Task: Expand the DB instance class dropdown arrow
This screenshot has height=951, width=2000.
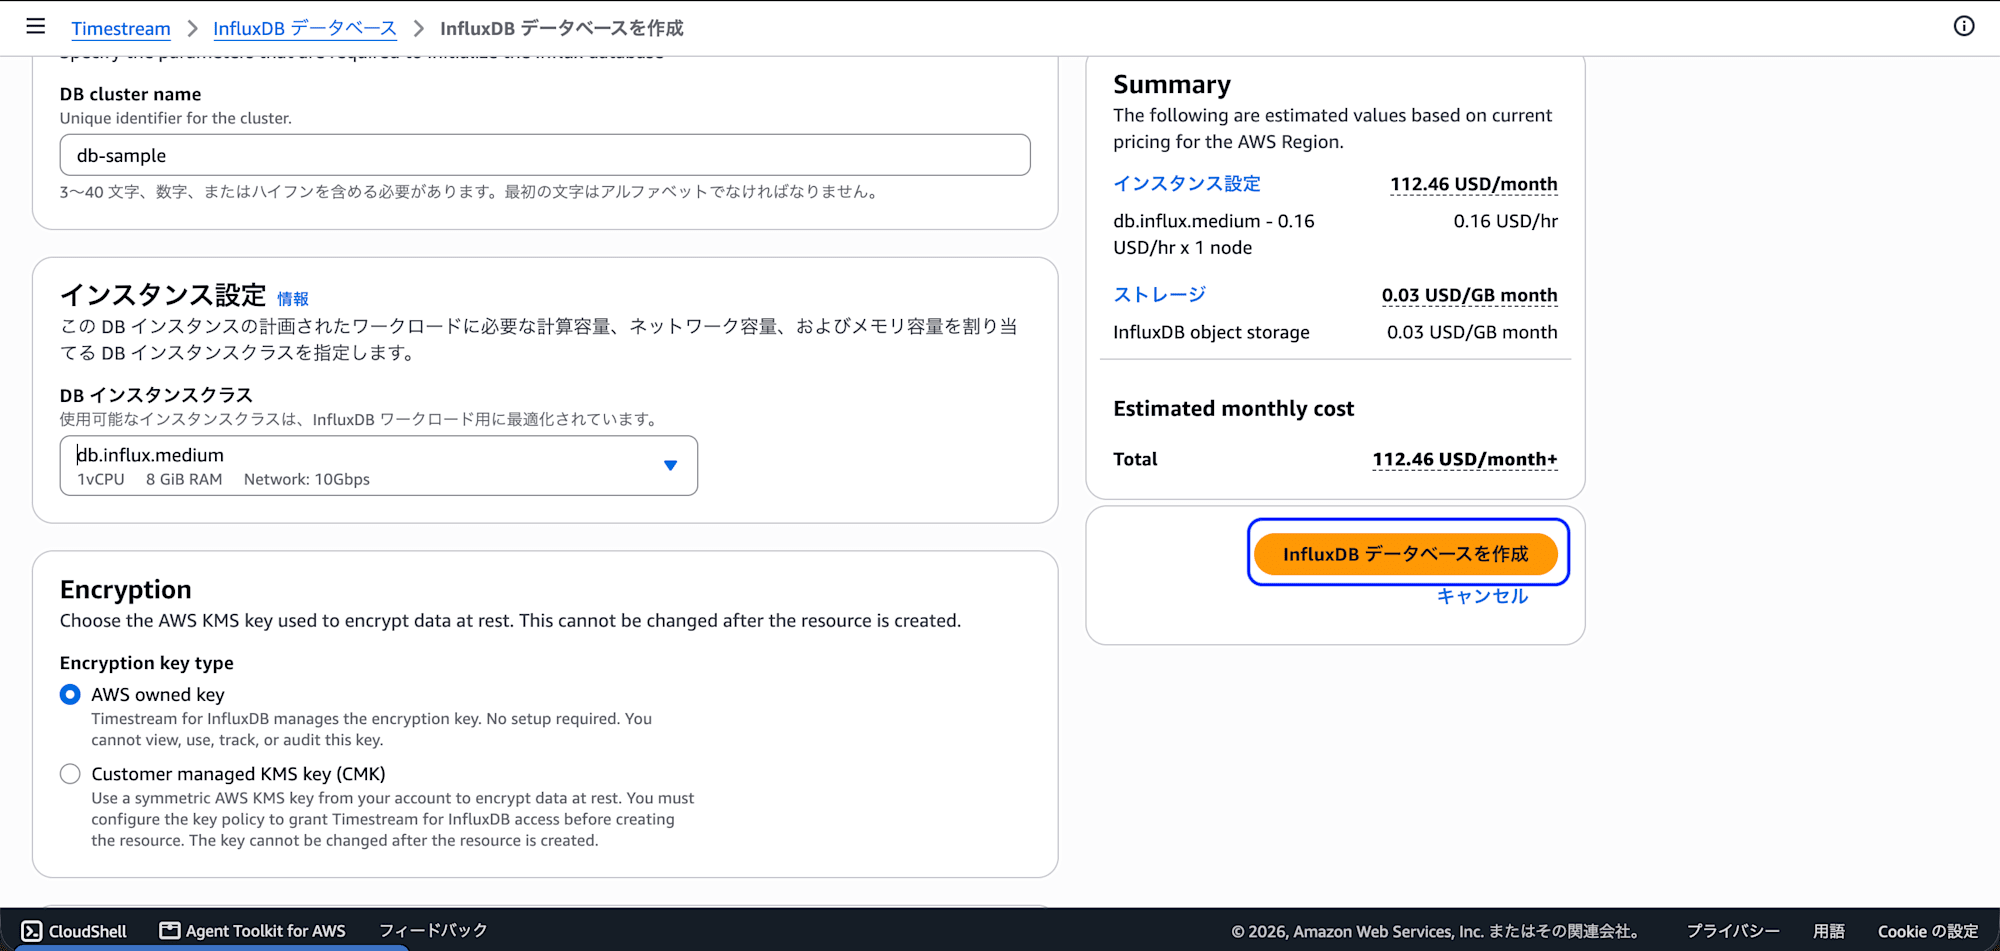Action: pos(670,465)
